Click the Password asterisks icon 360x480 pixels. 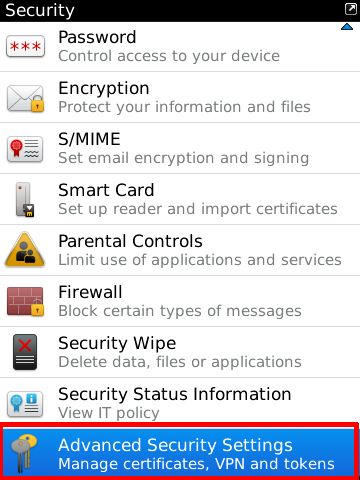(25, 46)
